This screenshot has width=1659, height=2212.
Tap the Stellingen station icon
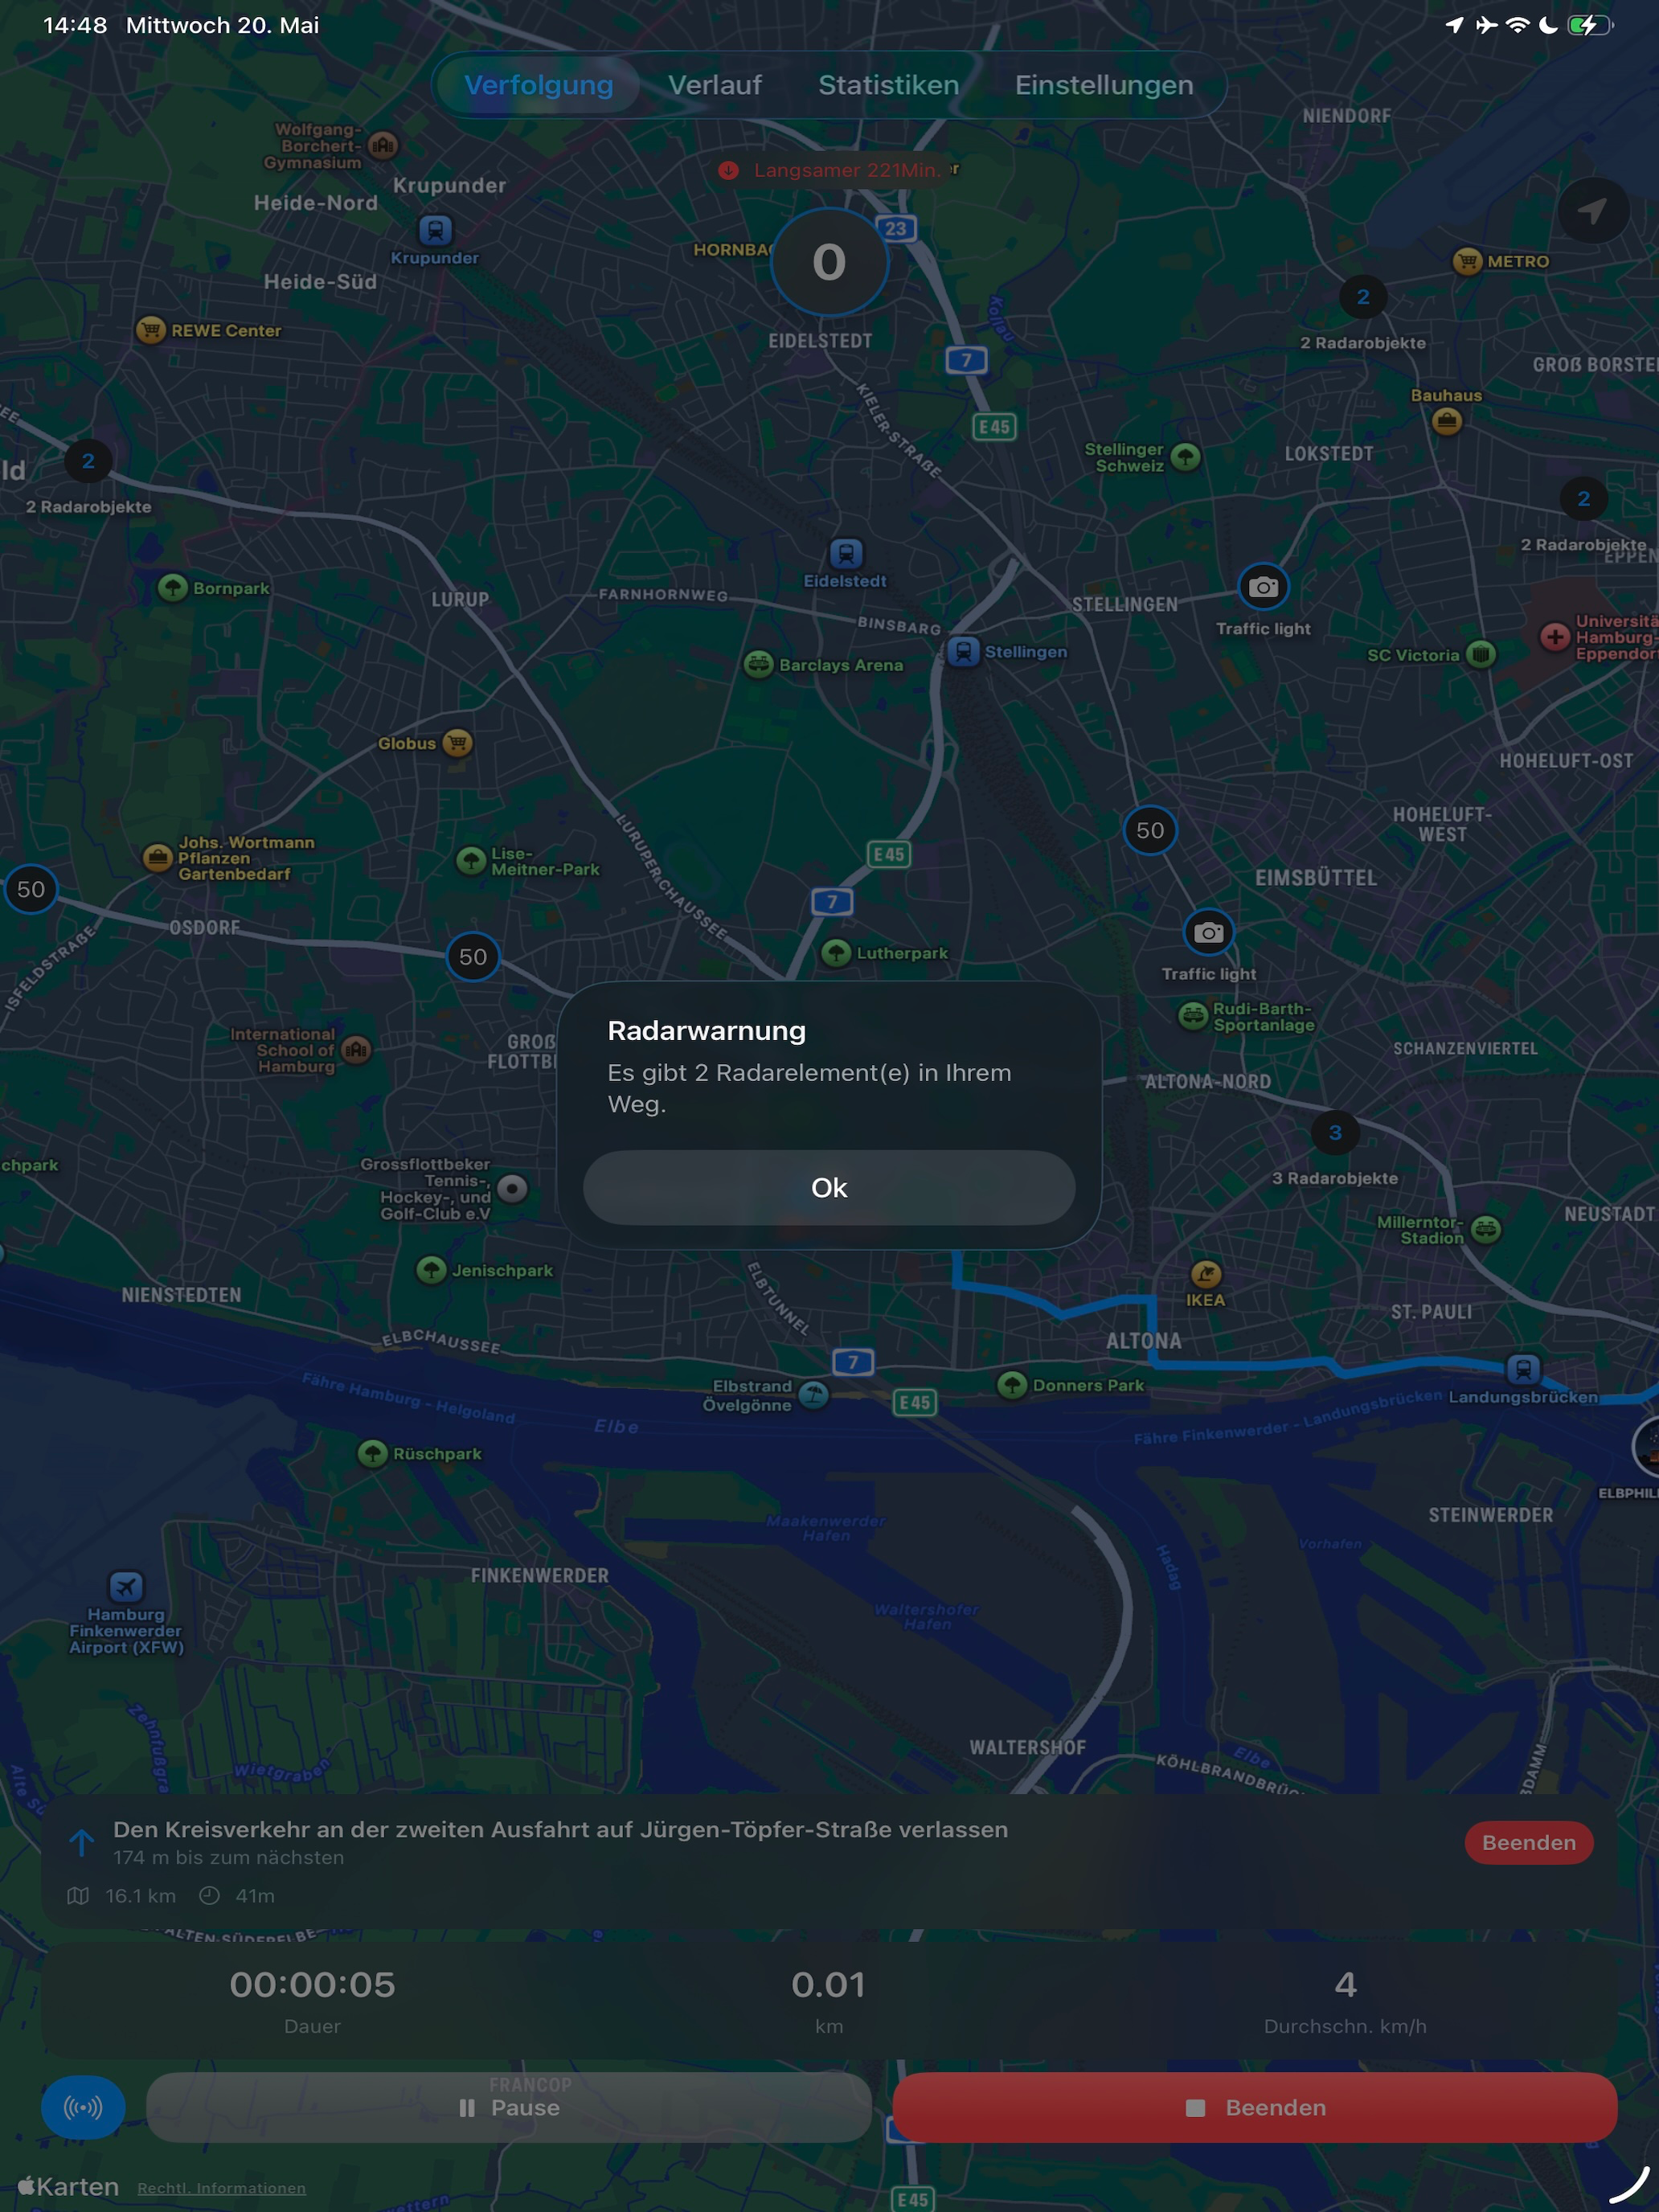point(963,652)
